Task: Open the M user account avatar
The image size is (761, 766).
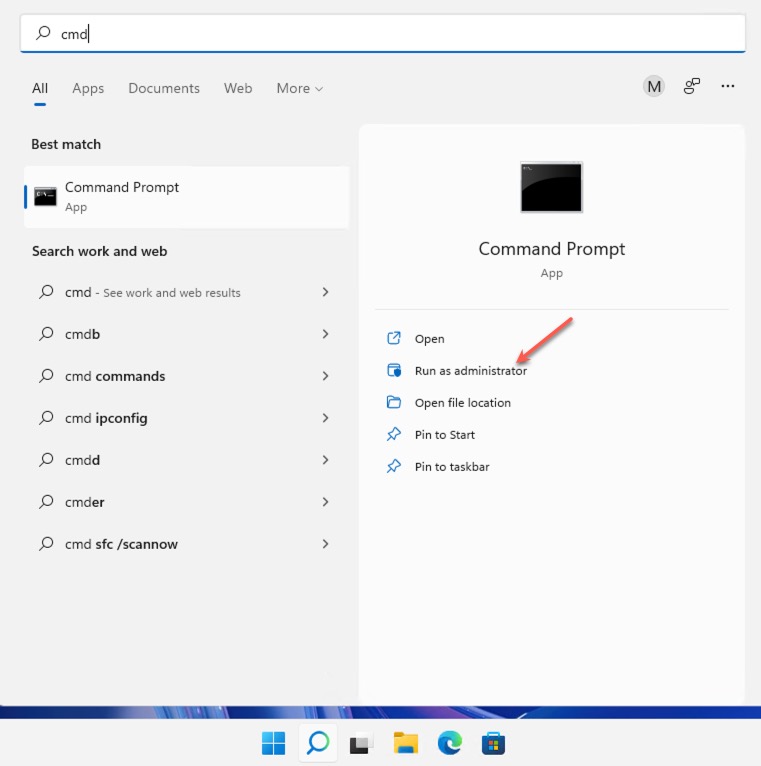Action: pos(654,86)
